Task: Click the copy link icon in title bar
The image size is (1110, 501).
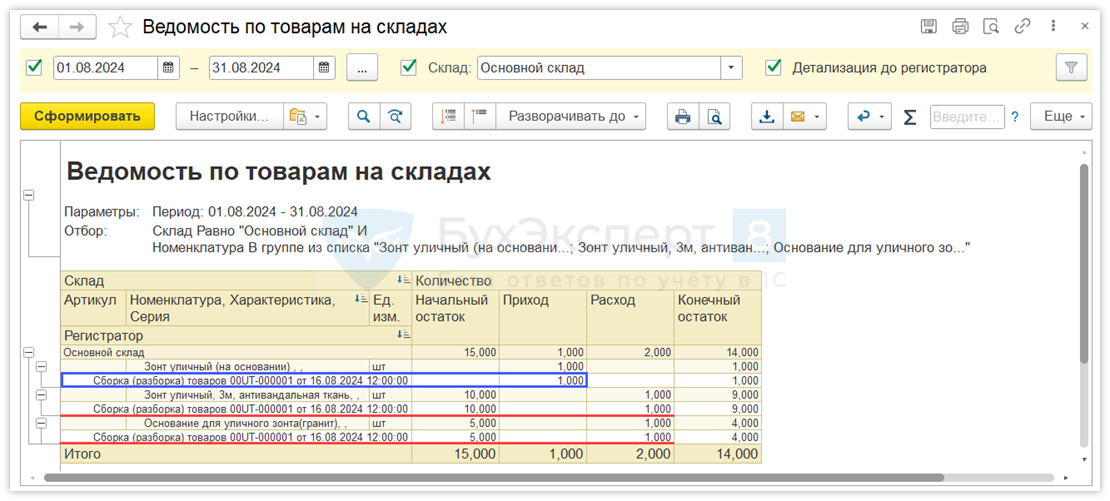Action: point(1022,27)
